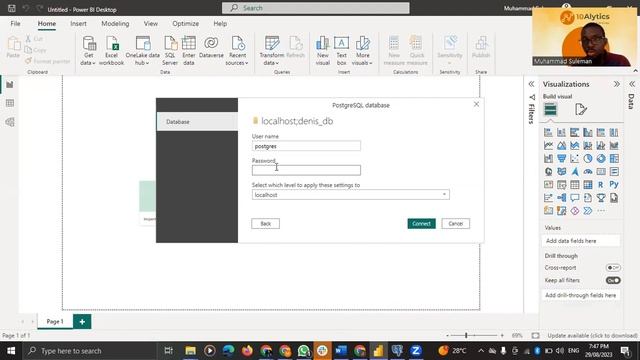640x360 pixels.
Task: Select the Pie chart visual
Action: tap(588, 158)
